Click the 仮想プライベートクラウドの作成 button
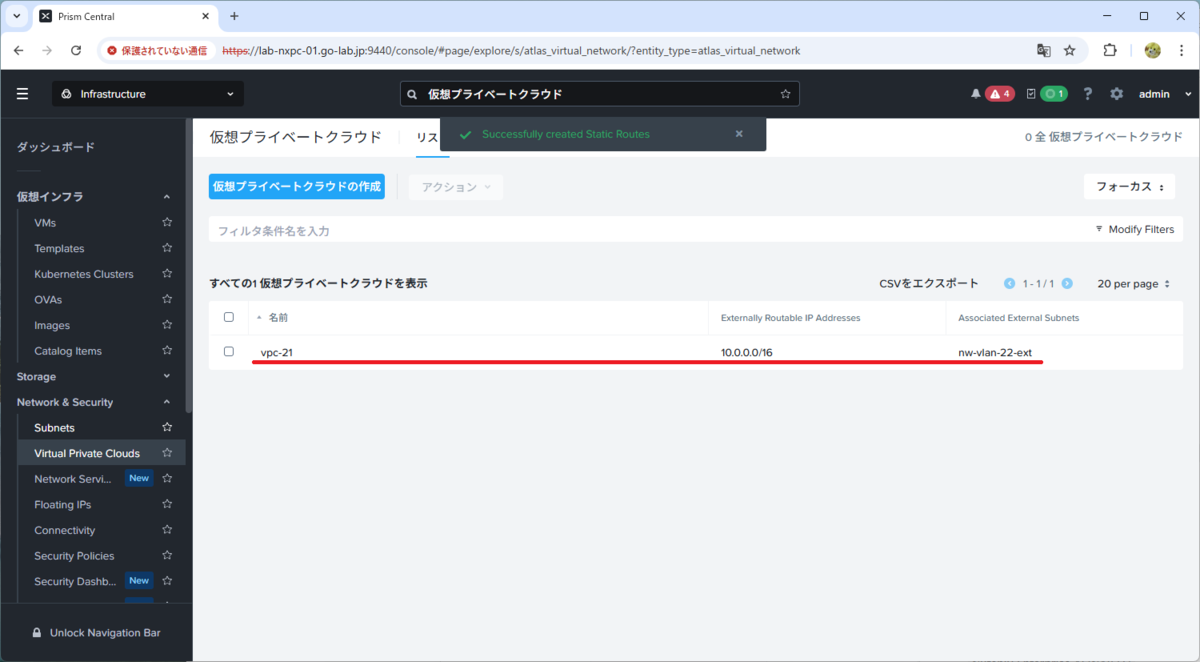 point(297,187)
